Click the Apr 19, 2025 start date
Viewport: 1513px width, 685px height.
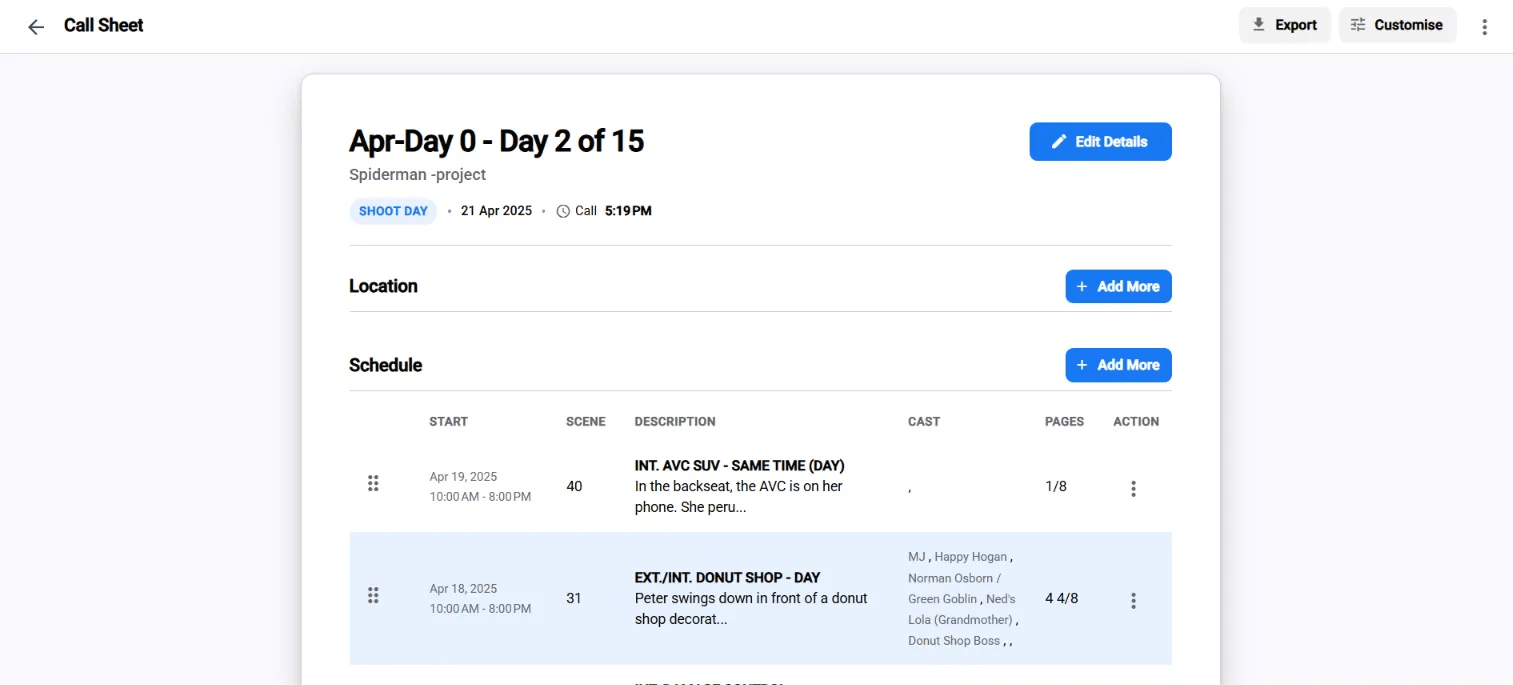click(463, 477)
